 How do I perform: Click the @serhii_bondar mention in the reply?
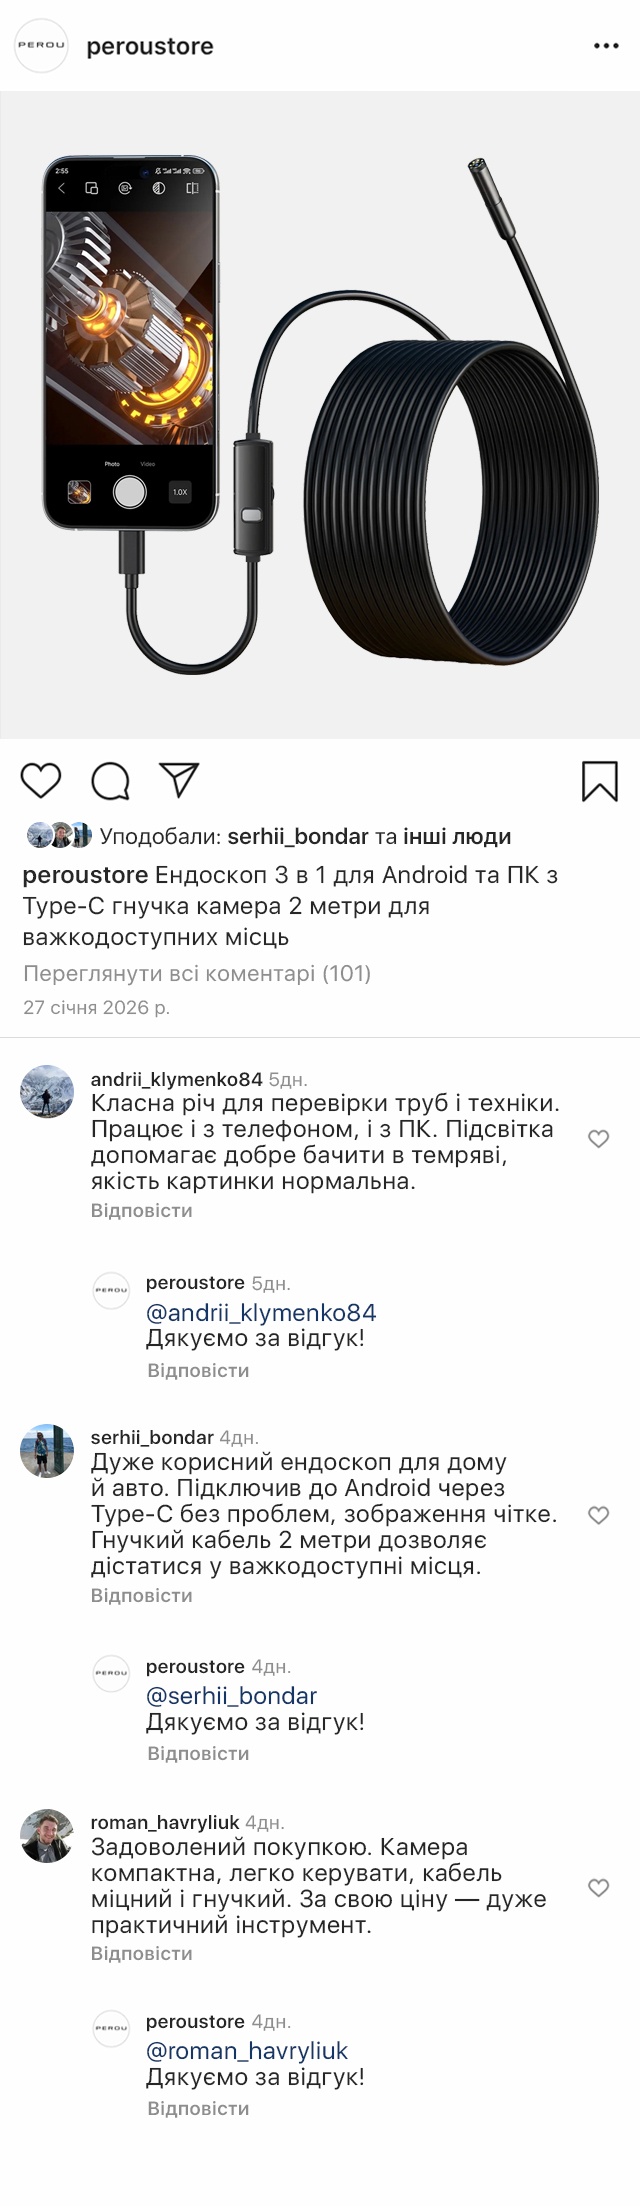(231, 1695)
